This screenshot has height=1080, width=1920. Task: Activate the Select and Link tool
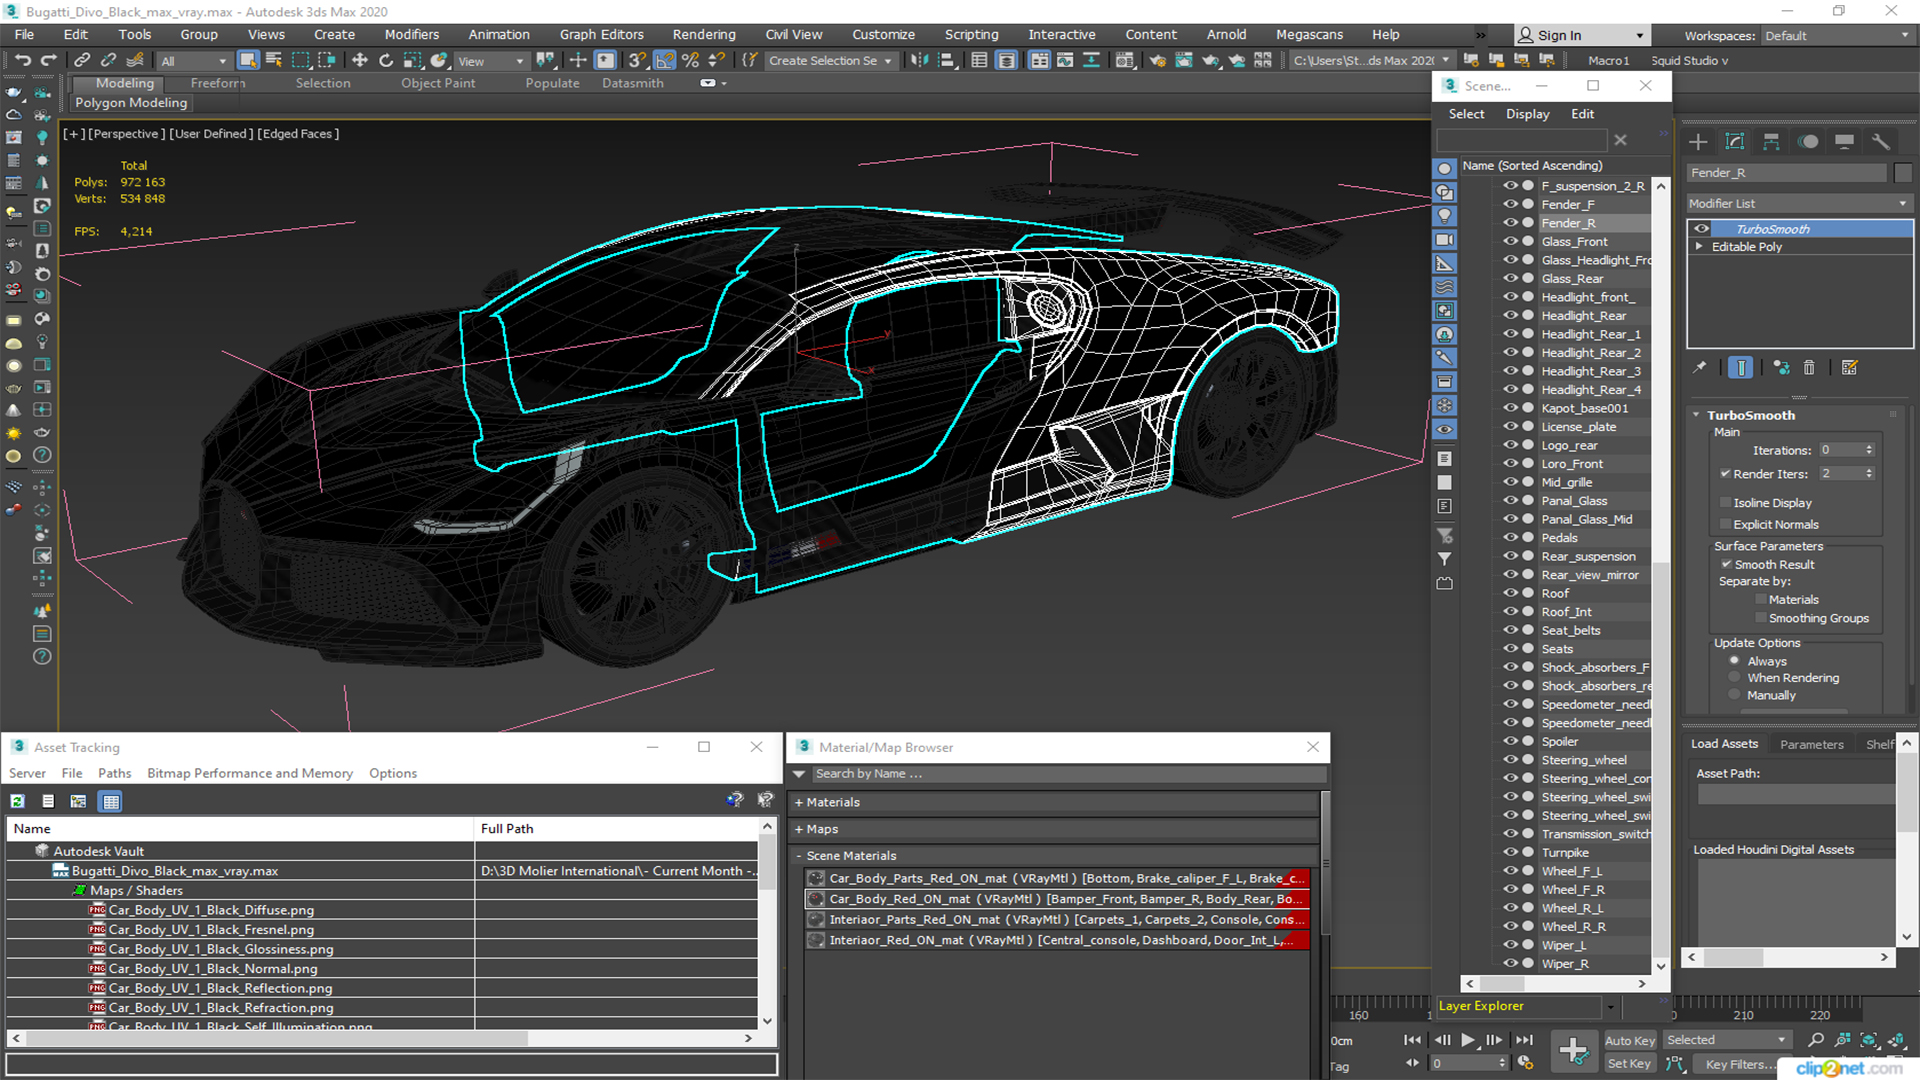point(82,61)
